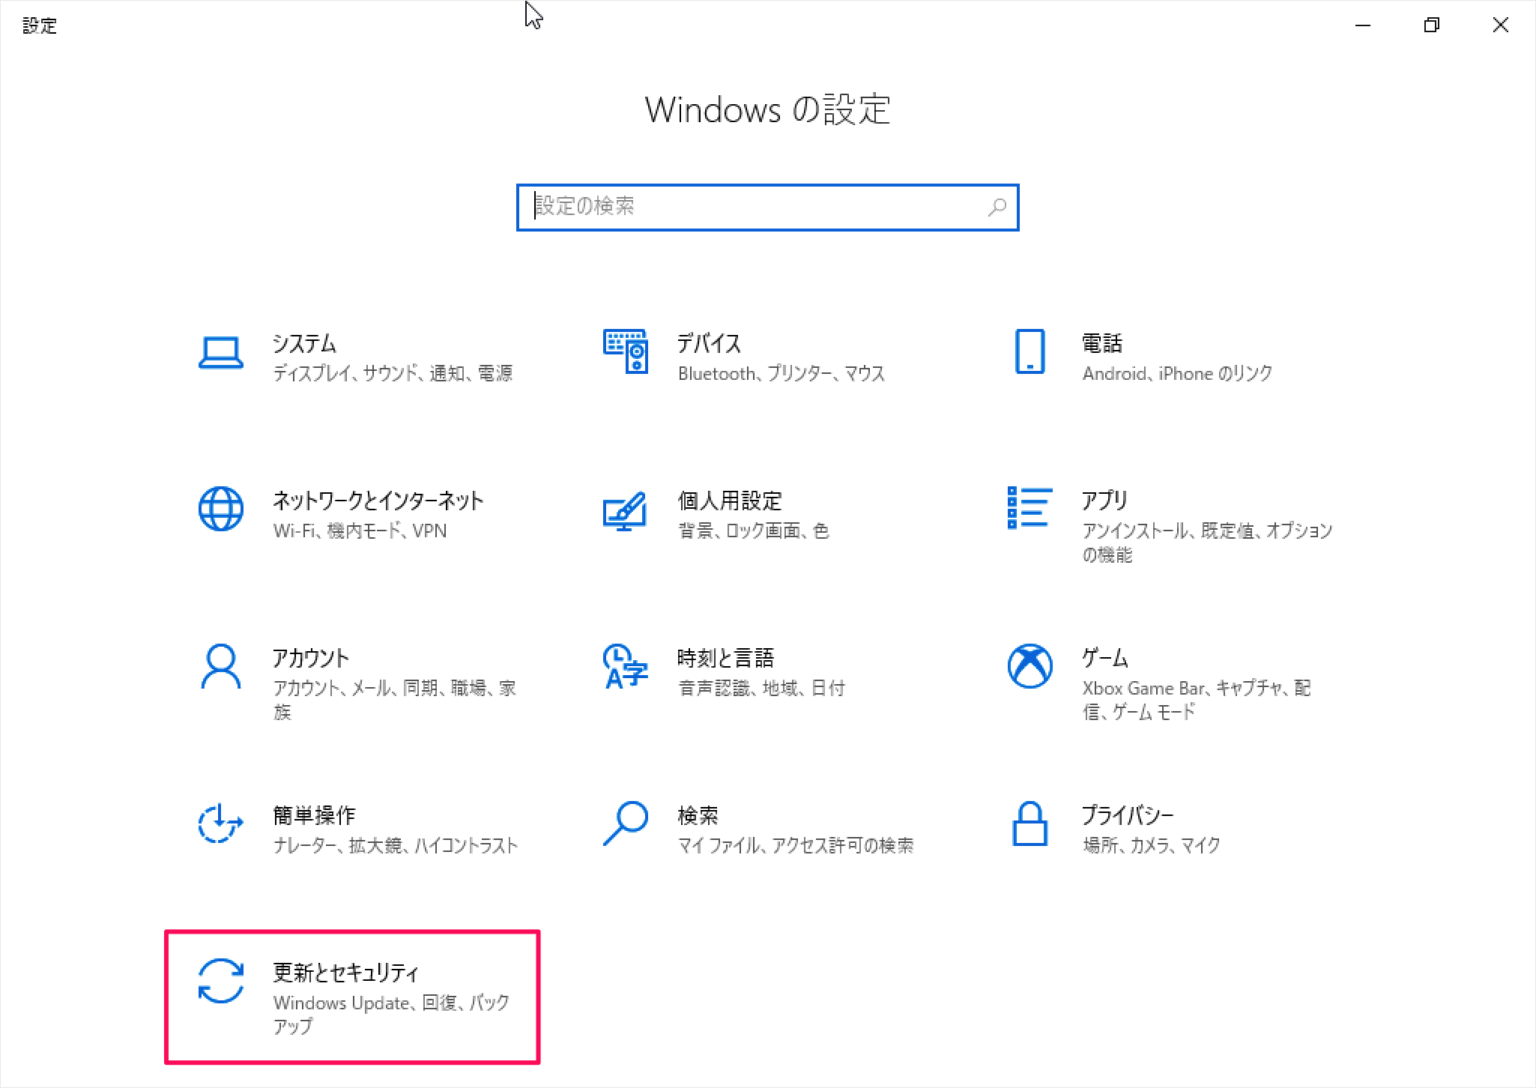Image resolution: width=1536 pixels, height=1088 pixels.
Task: Click the 設定 window title label
Action: [x=39, y=25]
